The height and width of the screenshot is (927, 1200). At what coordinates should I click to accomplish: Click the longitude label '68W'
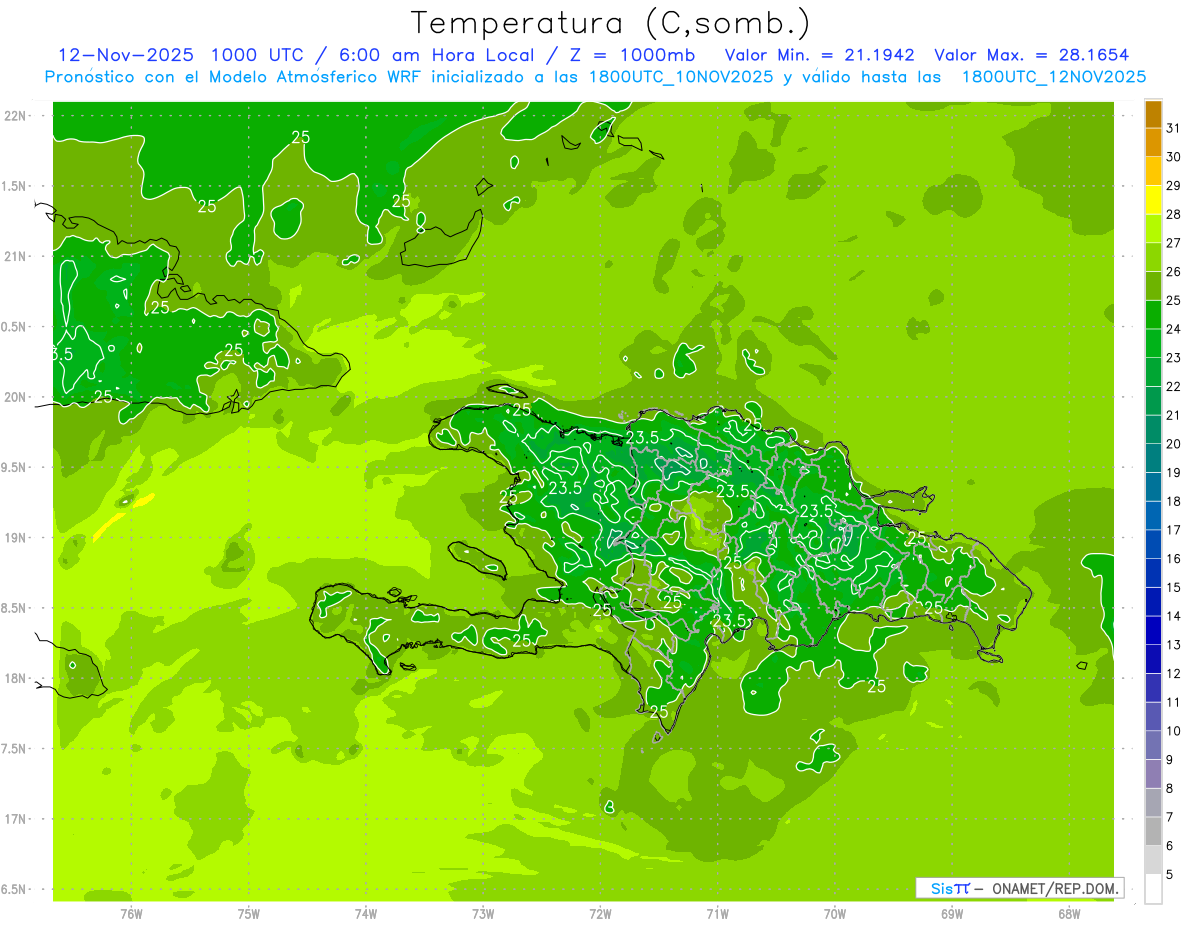tap(1069, 914)
